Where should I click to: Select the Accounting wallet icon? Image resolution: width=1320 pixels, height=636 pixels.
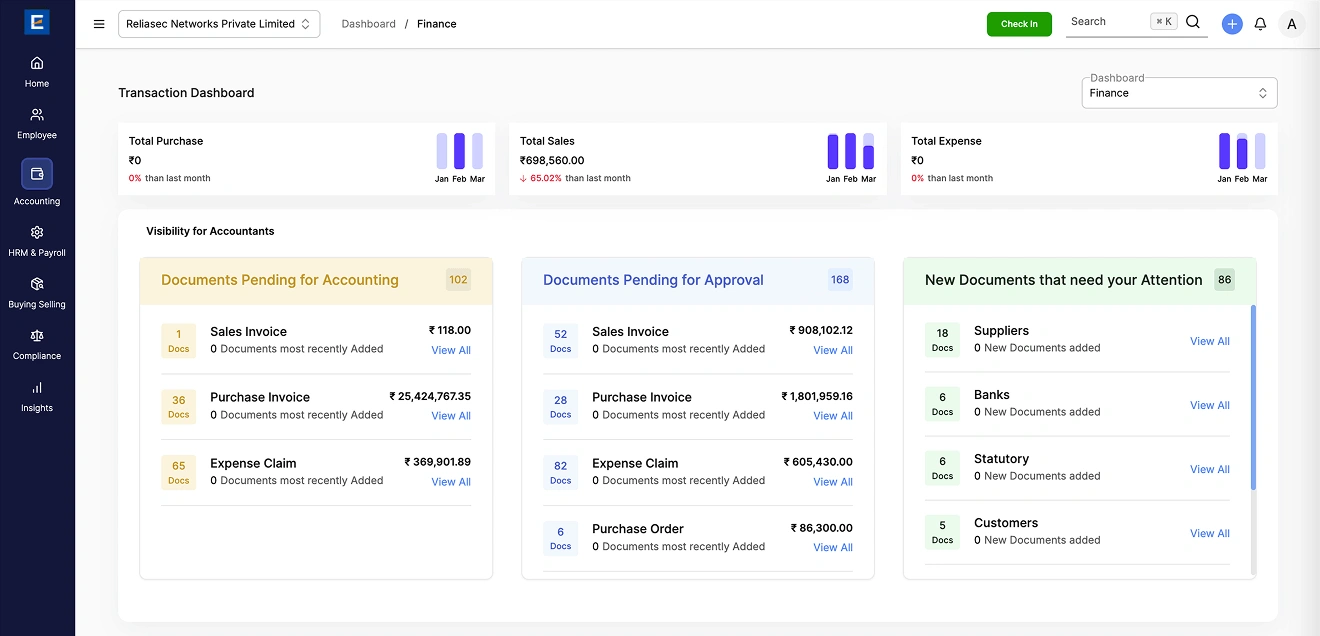pyautogui.click(x=37, y=174)
